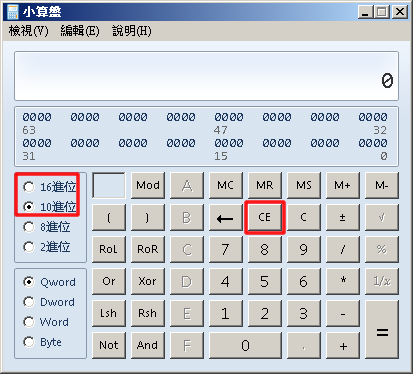Click the bit group above label 47

tap(229, 117)
